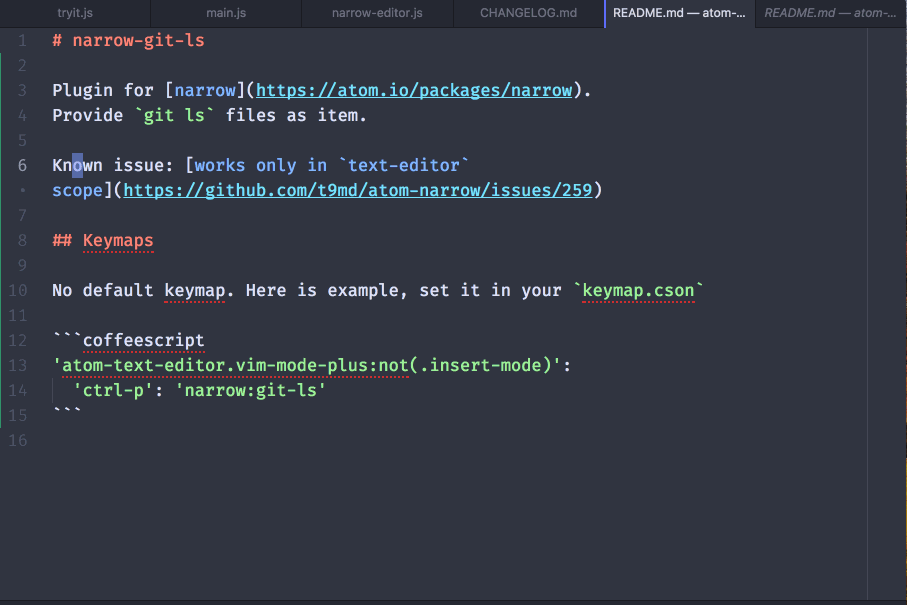The image size is (907, 605).
Task: Click 'No default keymap.' sentence start
Action: [x=143, y=290]
